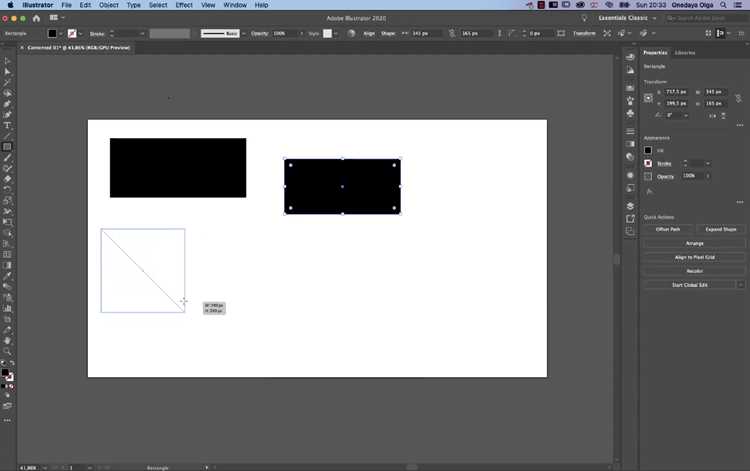Screen dimensions: 750x471
Task: Close the open document tab
Action: 22,48
